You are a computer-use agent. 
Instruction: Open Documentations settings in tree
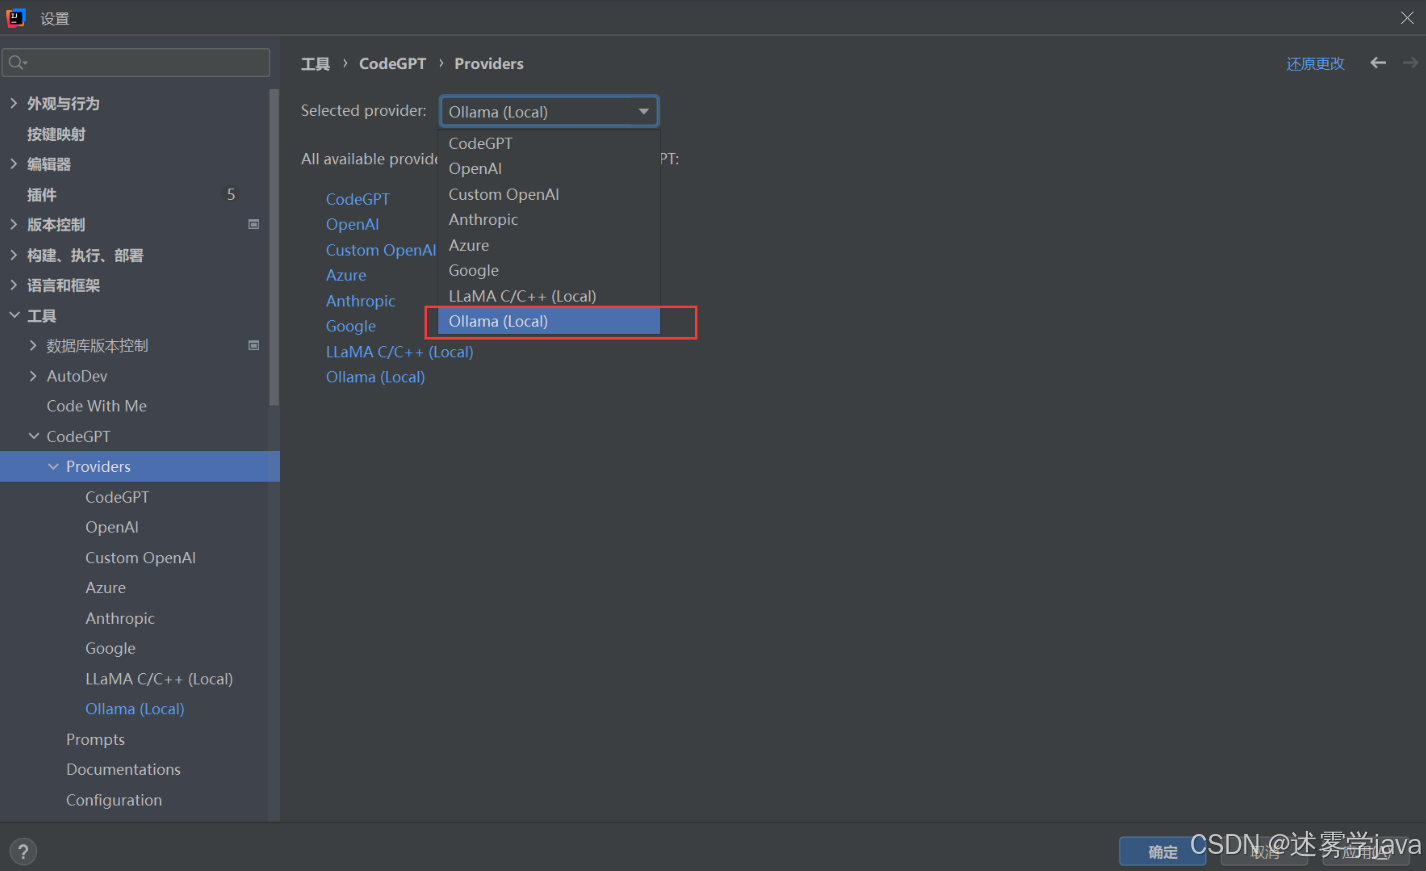pos(123,770)
